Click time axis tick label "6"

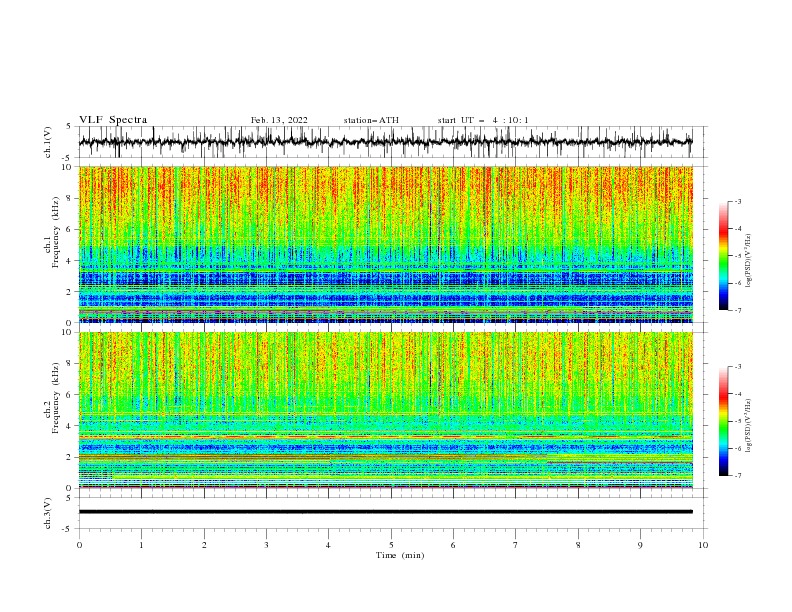453,545
